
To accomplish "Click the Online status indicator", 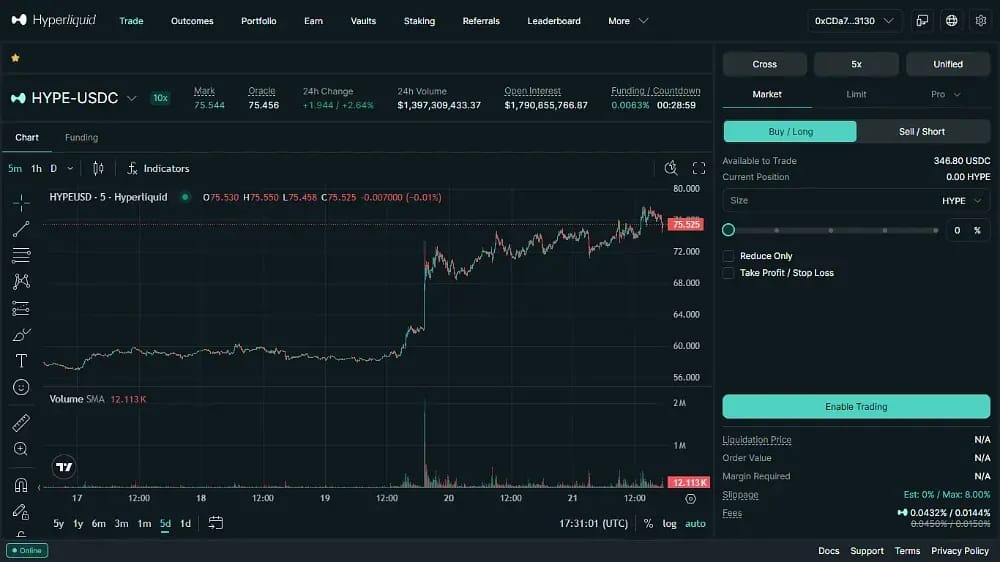I will 27,551.
